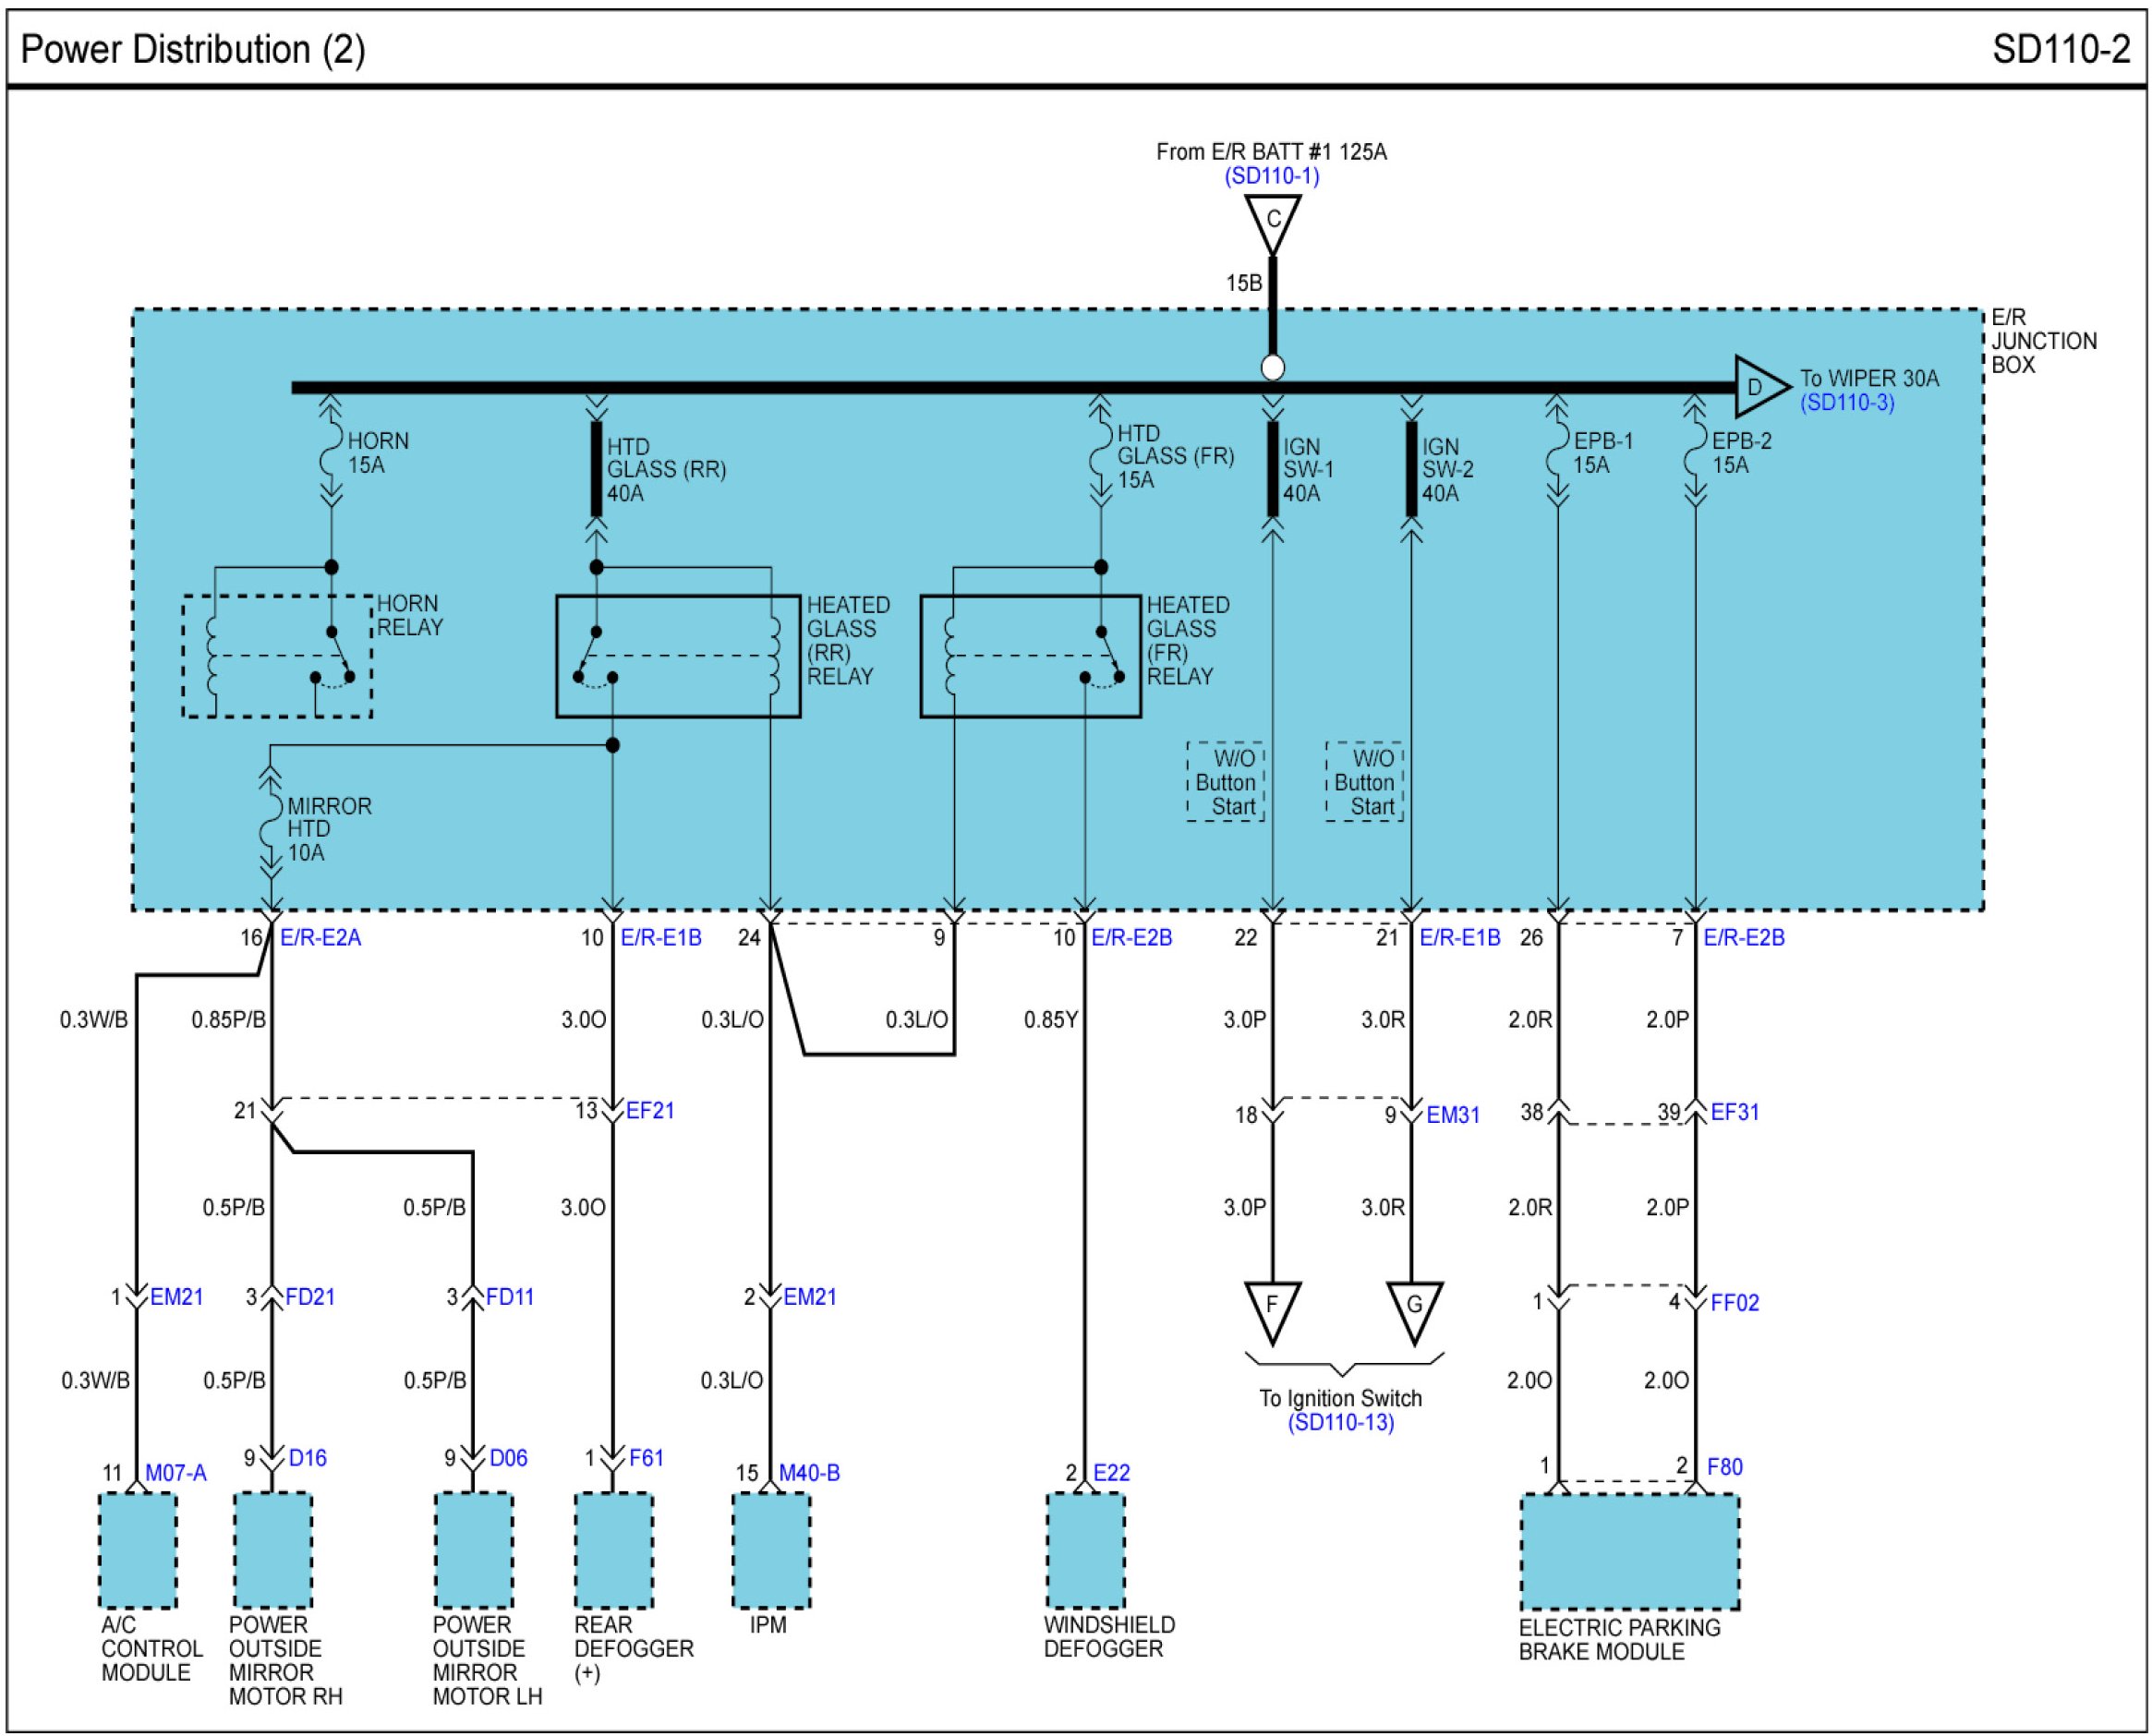Click triangle connector C symbol
The width and height of the screenshot is (2152, 1736).
(1272, 219)
